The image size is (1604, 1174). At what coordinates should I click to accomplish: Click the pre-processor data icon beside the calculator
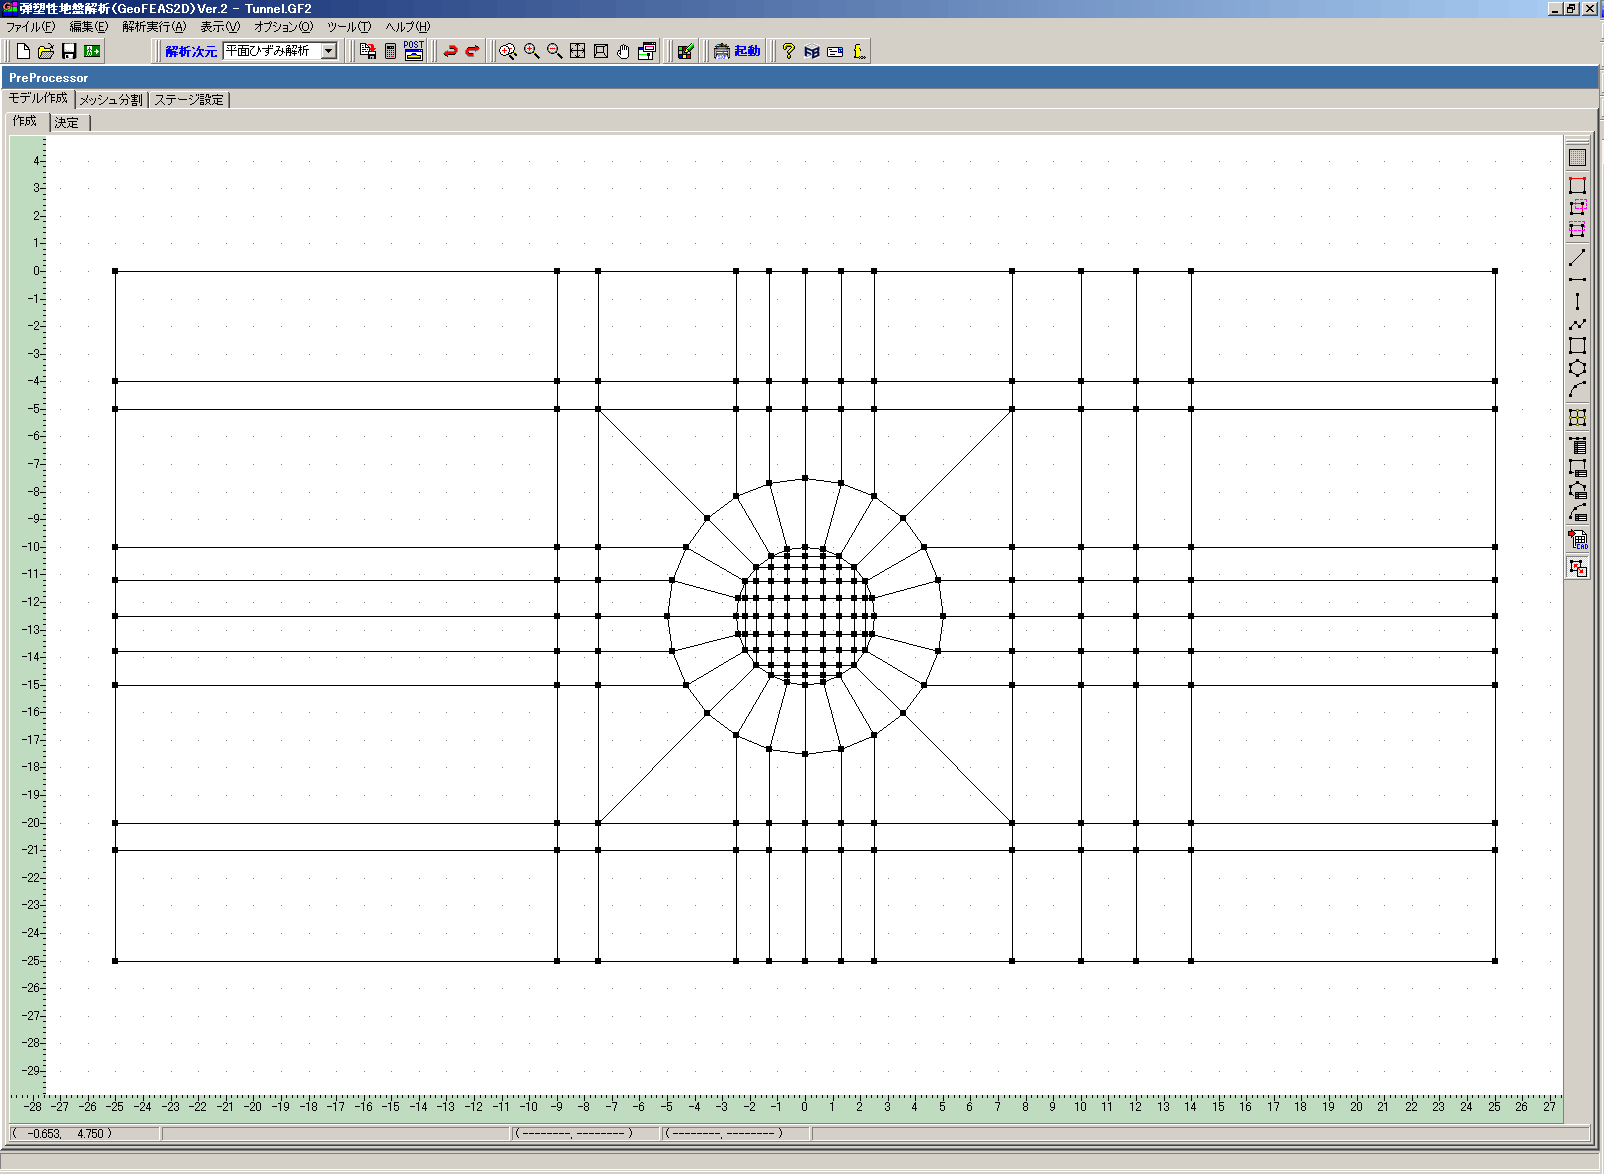368,51
